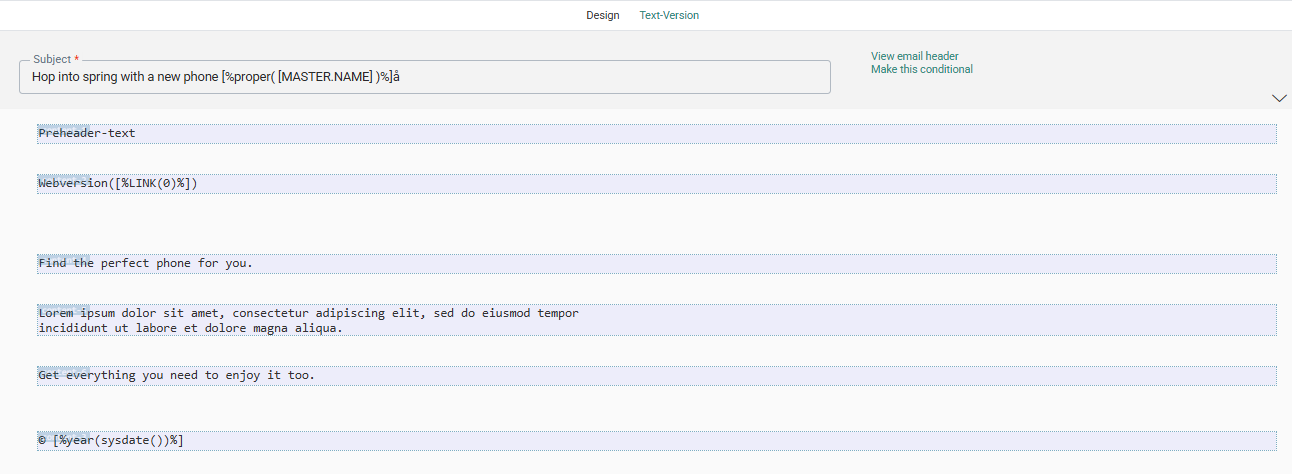Click the word 'Hop' in the subject
The width and height of the screenshot is (1292, 474).
click(43, 77)
